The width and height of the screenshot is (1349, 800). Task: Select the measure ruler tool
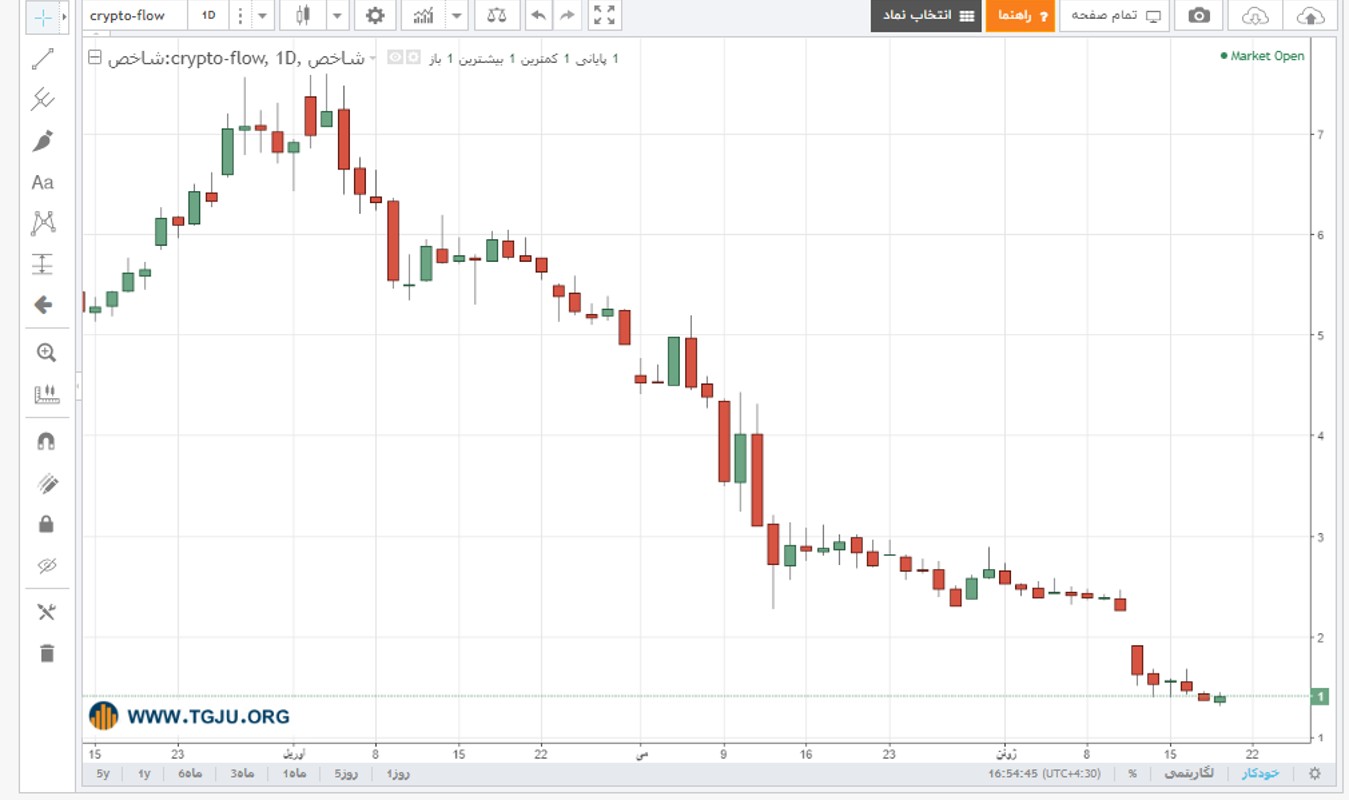coord(46,394)
